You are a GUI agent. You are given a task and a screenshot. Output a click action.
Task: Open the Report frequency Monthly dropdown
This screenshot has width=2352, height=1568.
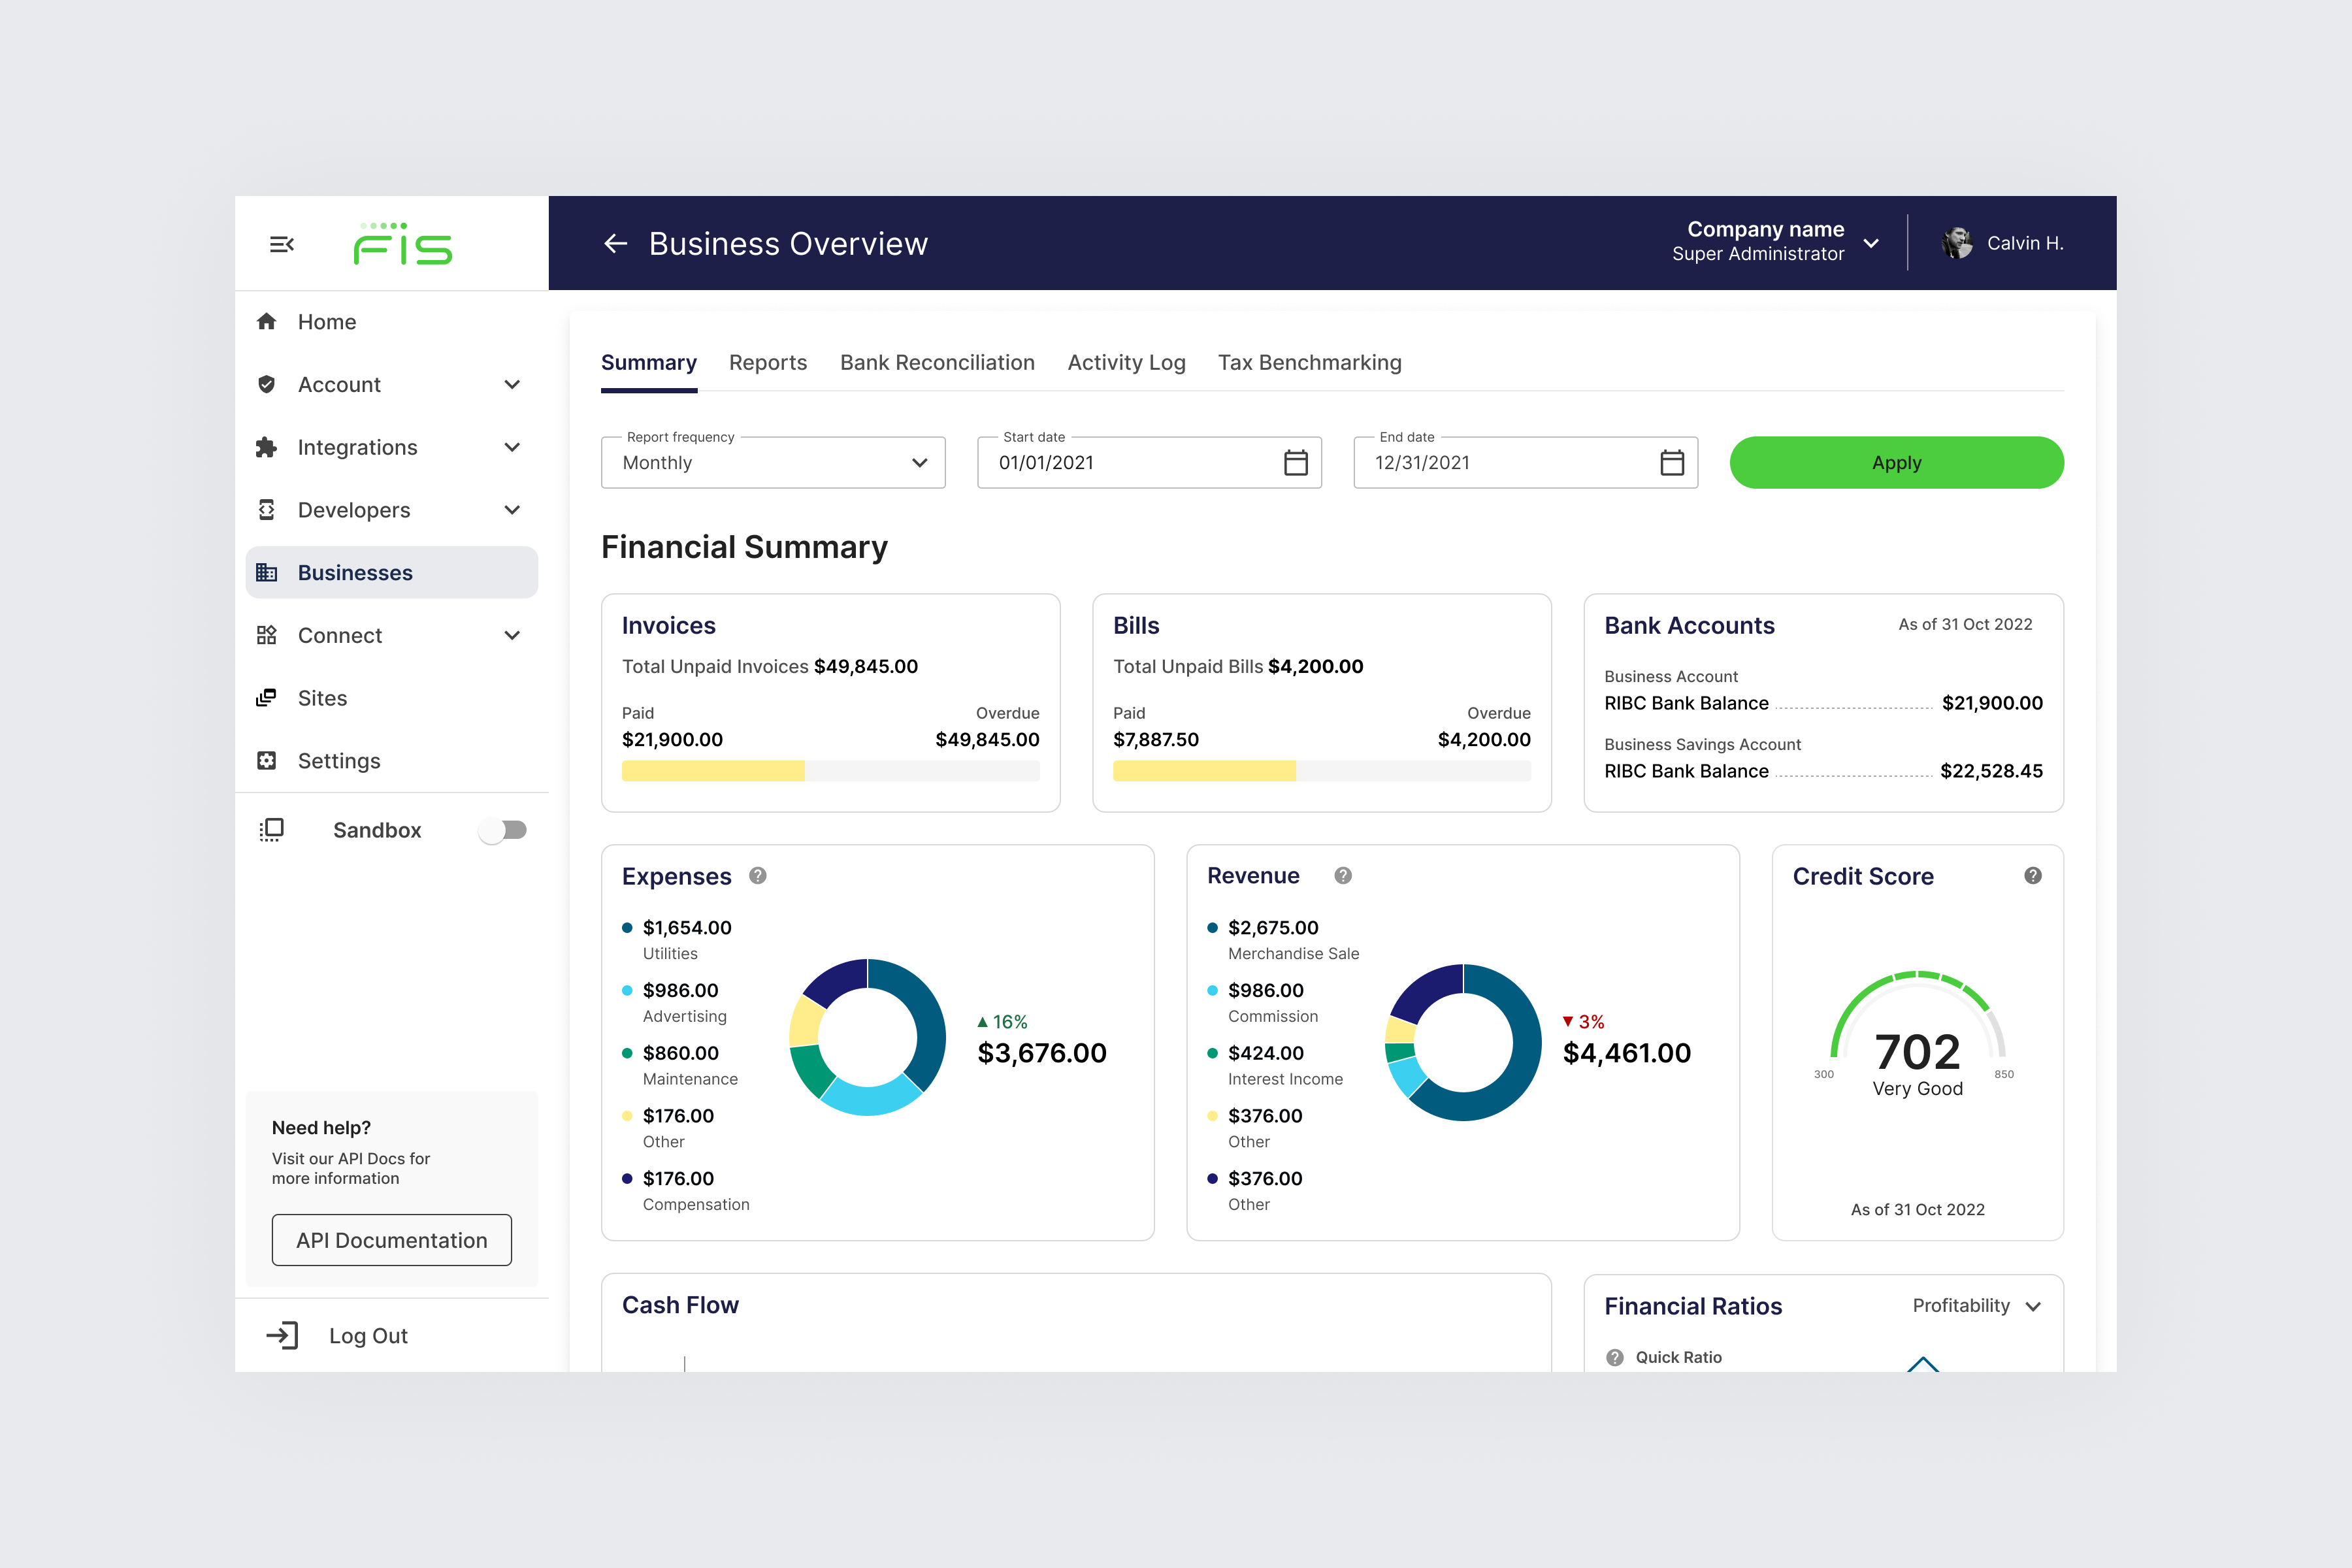click(773, 463)
